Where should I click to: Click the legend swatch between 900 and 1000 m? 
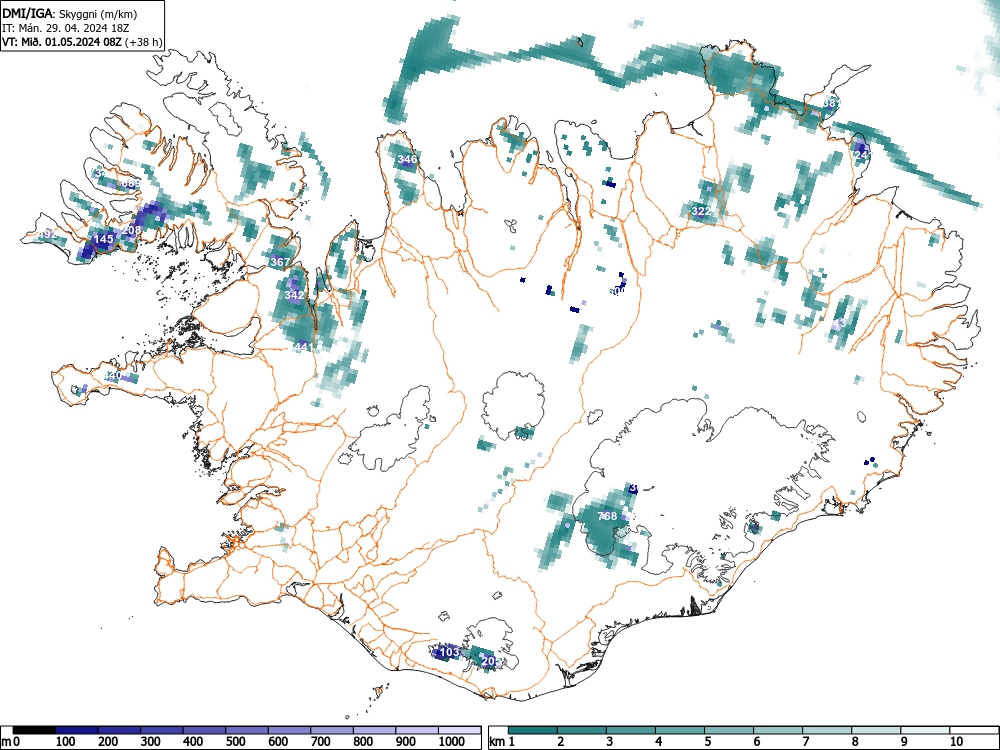(417, 730)
